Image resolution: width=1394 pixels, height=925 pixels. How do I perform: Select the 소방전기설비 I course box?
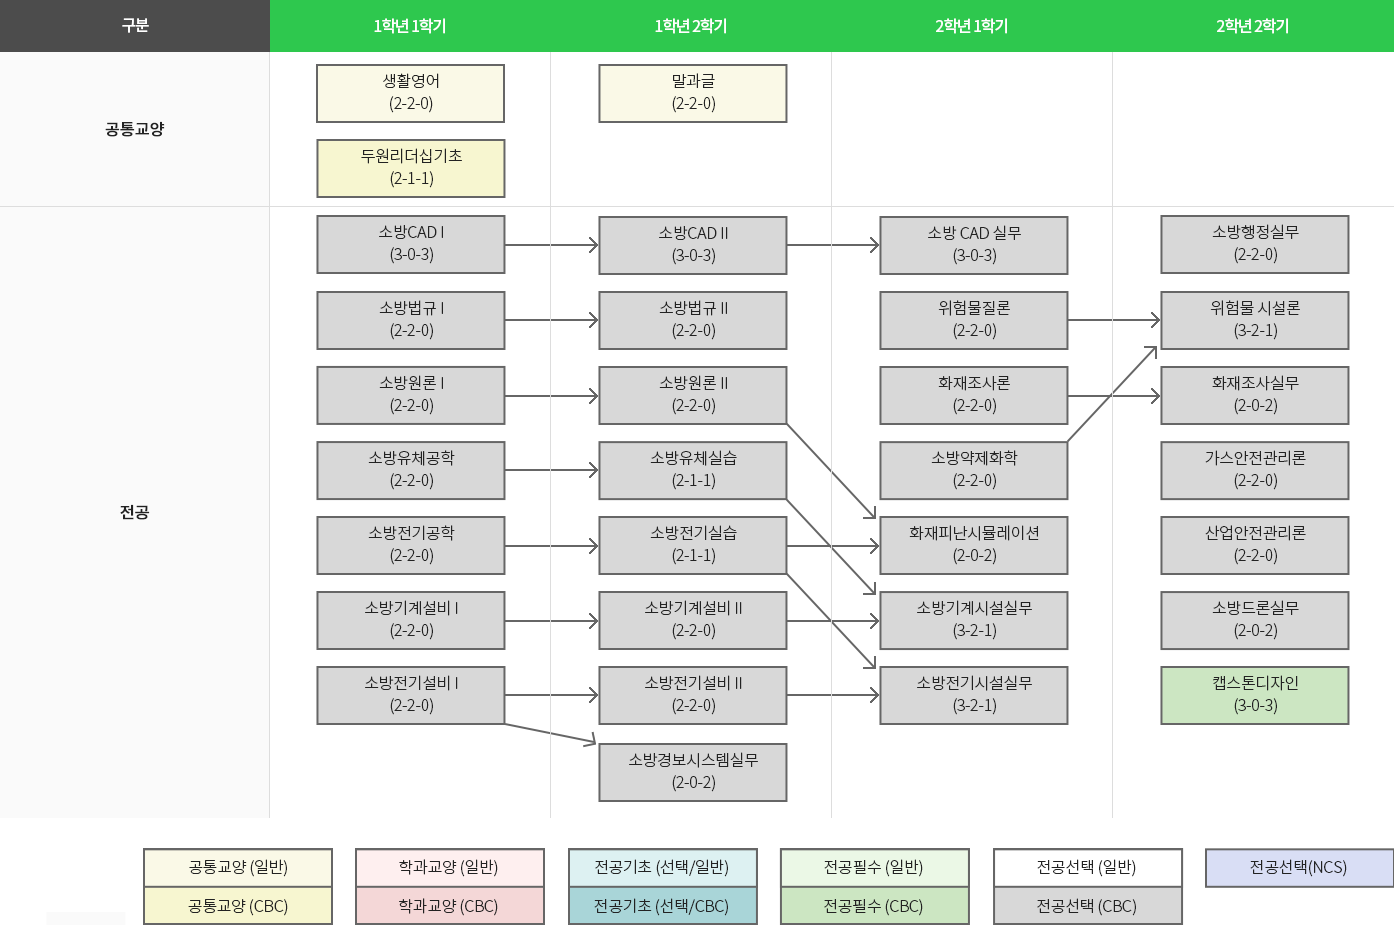[411, 695]
